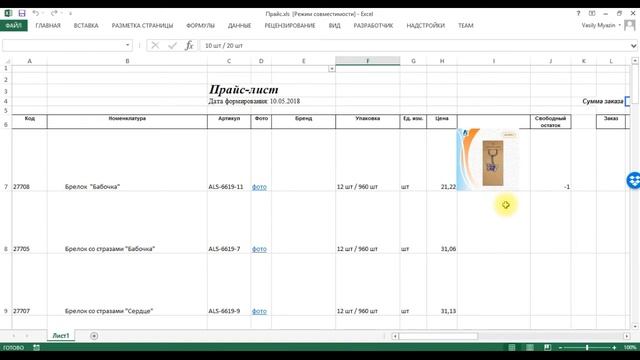Open the РАЗРАБОТЧИК tab
Image resolution: width=640 pixels, height=360 pixels.
(x=373, y=25)
